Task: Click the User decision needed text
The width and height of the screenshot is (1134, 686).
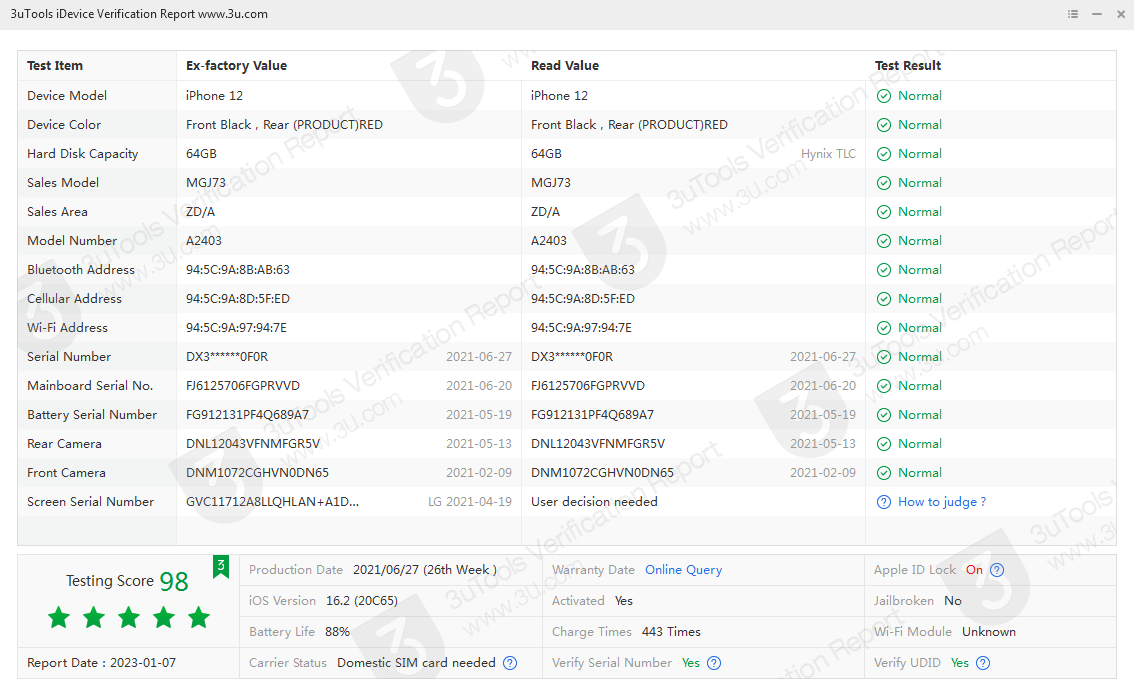Action: click(594, 502)
